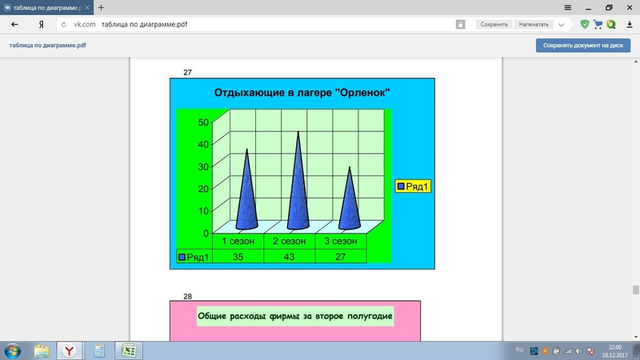The height and width of the screenshot is (360, 640).
Task: Open the browser hamburger menu
Action: (567, 7)
